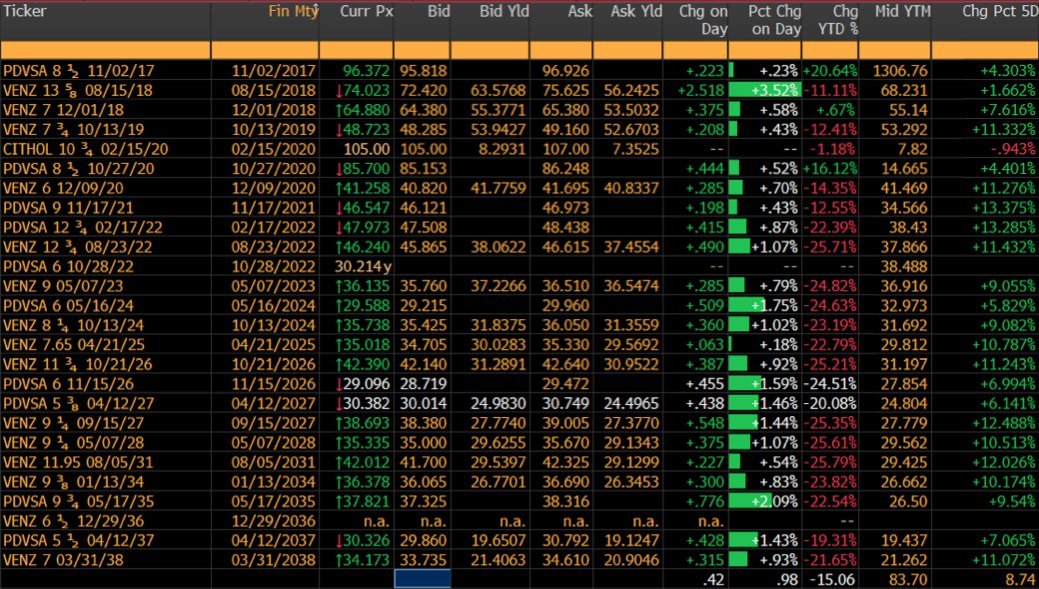This screenshot has height=589, width=1039.
Task: Select the PDVSA 8 ½ 11/02/17 ticker row
Action: (x=79, y=71)
